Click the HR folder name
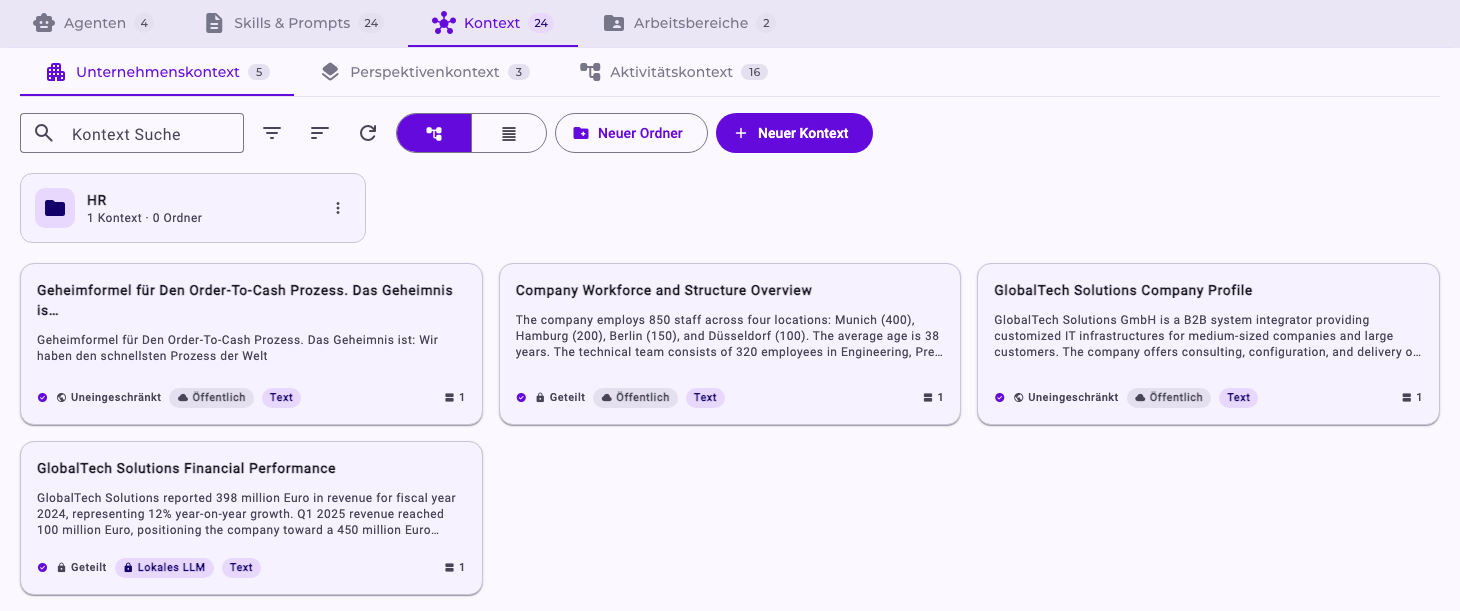This screenshot has width=1460, height=611. (97, 200)
